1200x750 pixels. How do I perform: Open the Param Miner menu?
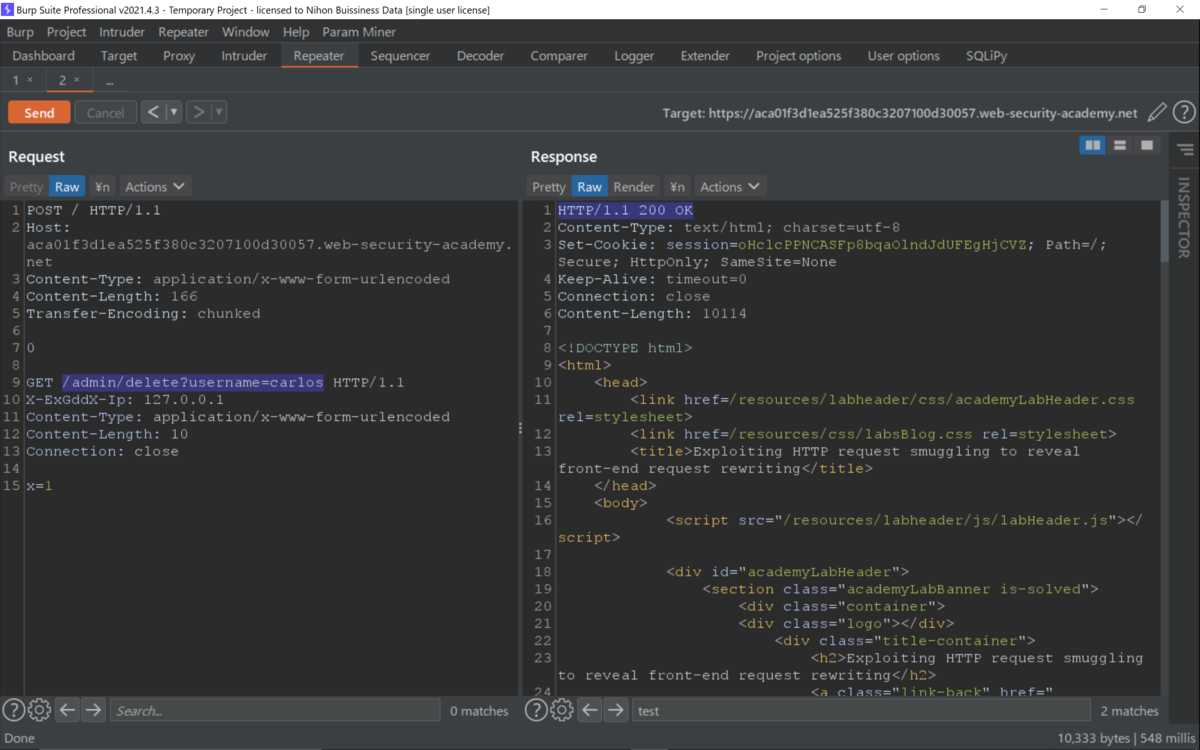[x=359, y=32]
